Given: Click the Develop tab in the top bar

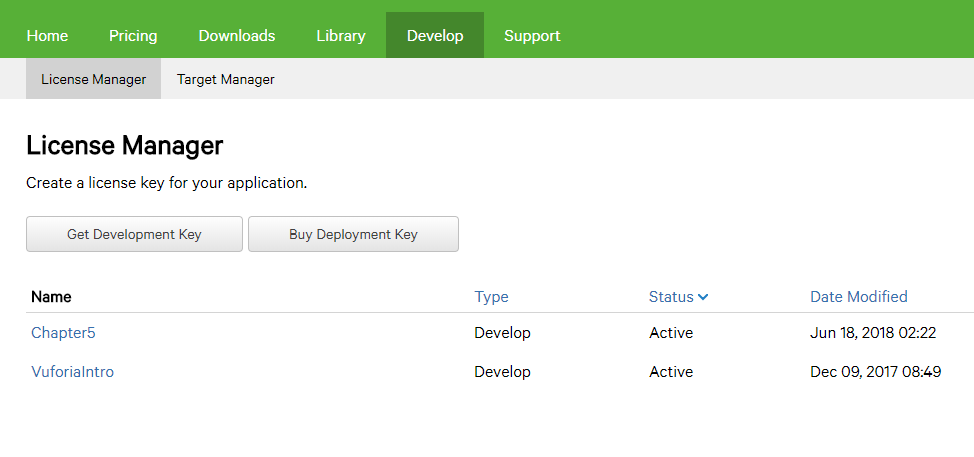Looking at the screenshot, I should tap(435, 35).
